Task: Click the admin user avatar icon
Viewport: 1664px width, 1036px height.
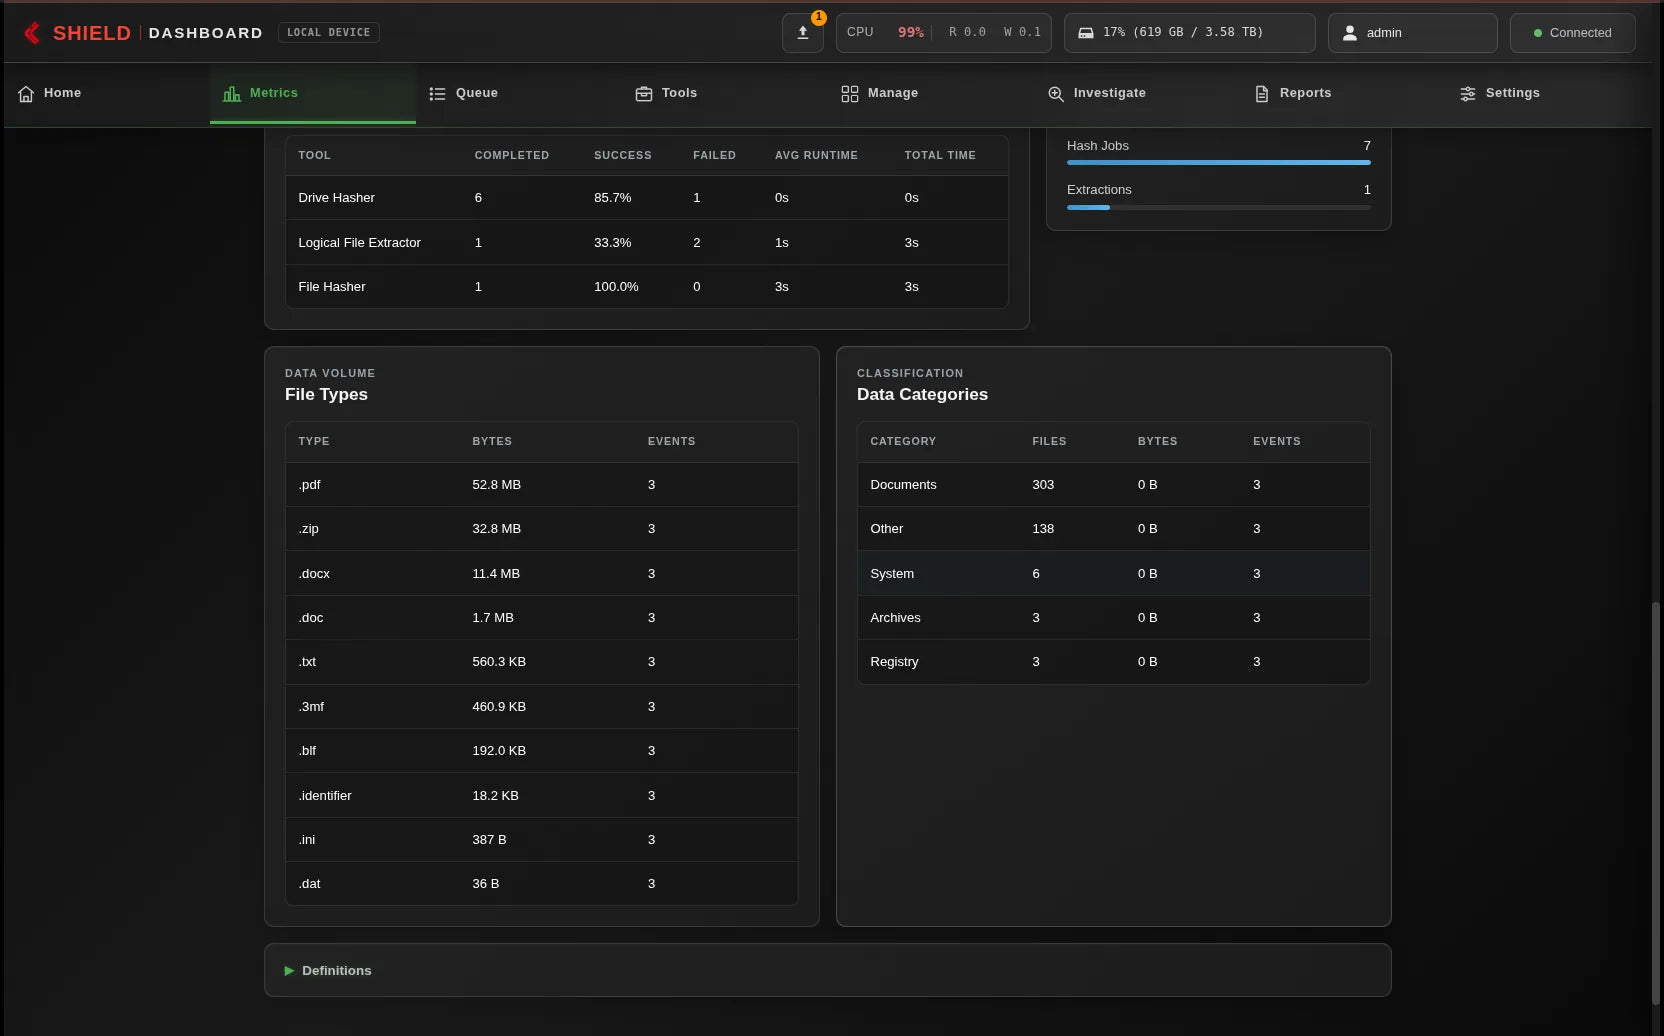Action: [x=1350, y=33]
